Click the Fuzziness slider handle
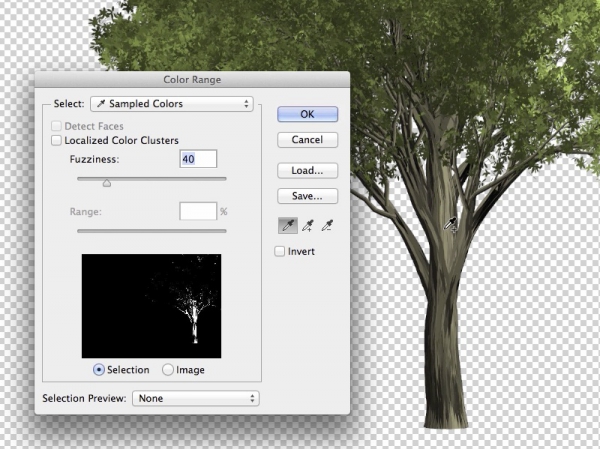Image resolution: width=600 pixels, height=449 pixels. click(106, 182)
